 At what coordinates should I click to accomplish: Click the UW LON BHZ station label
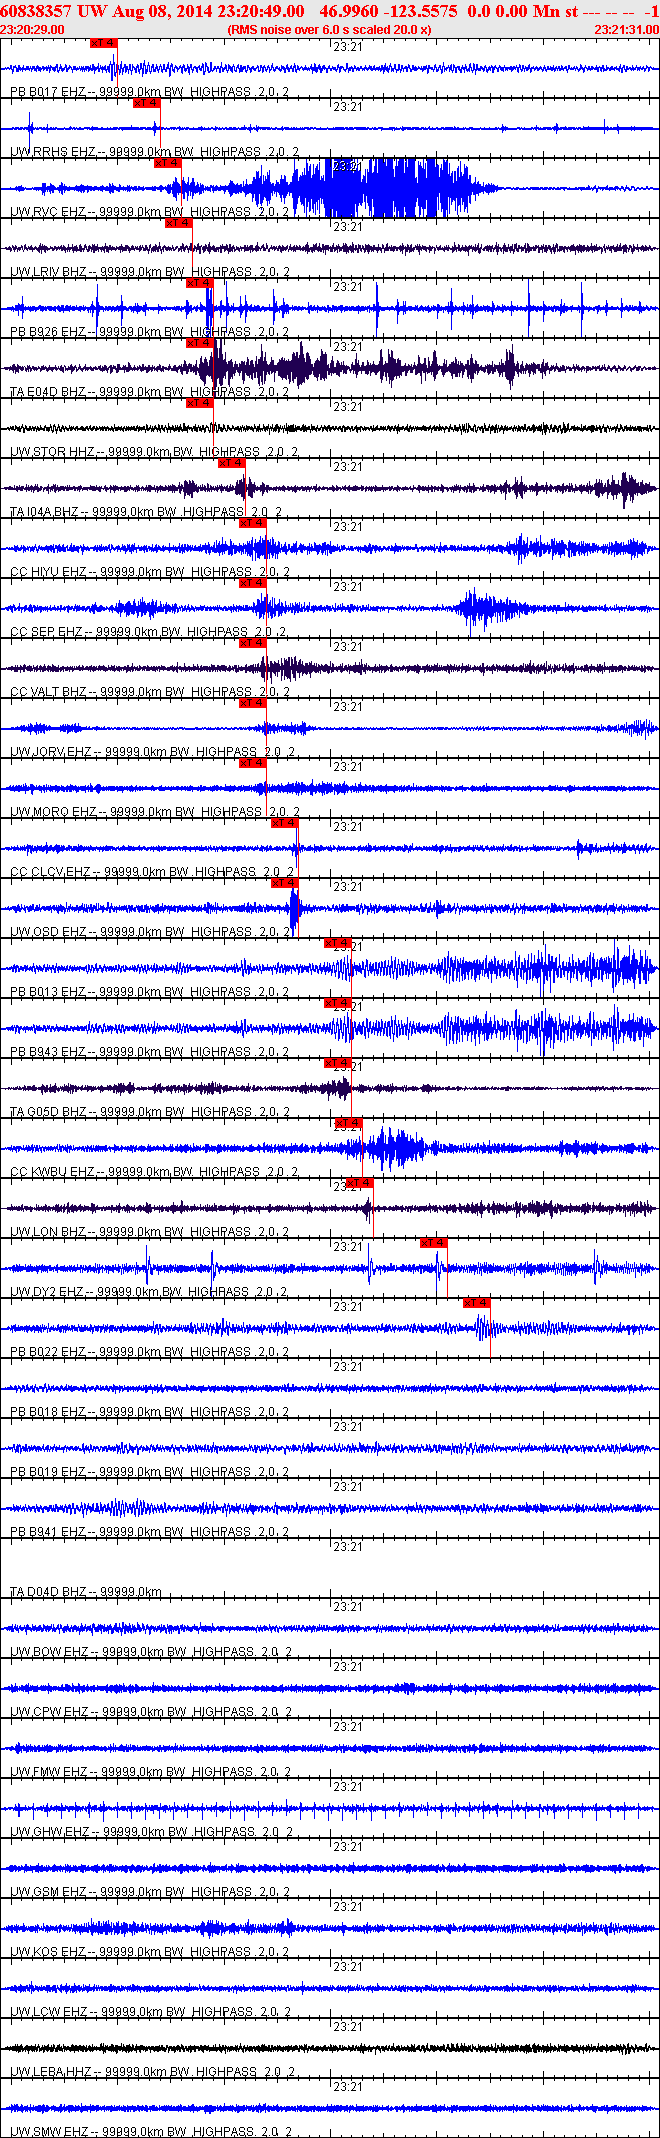coord(149,1232)
